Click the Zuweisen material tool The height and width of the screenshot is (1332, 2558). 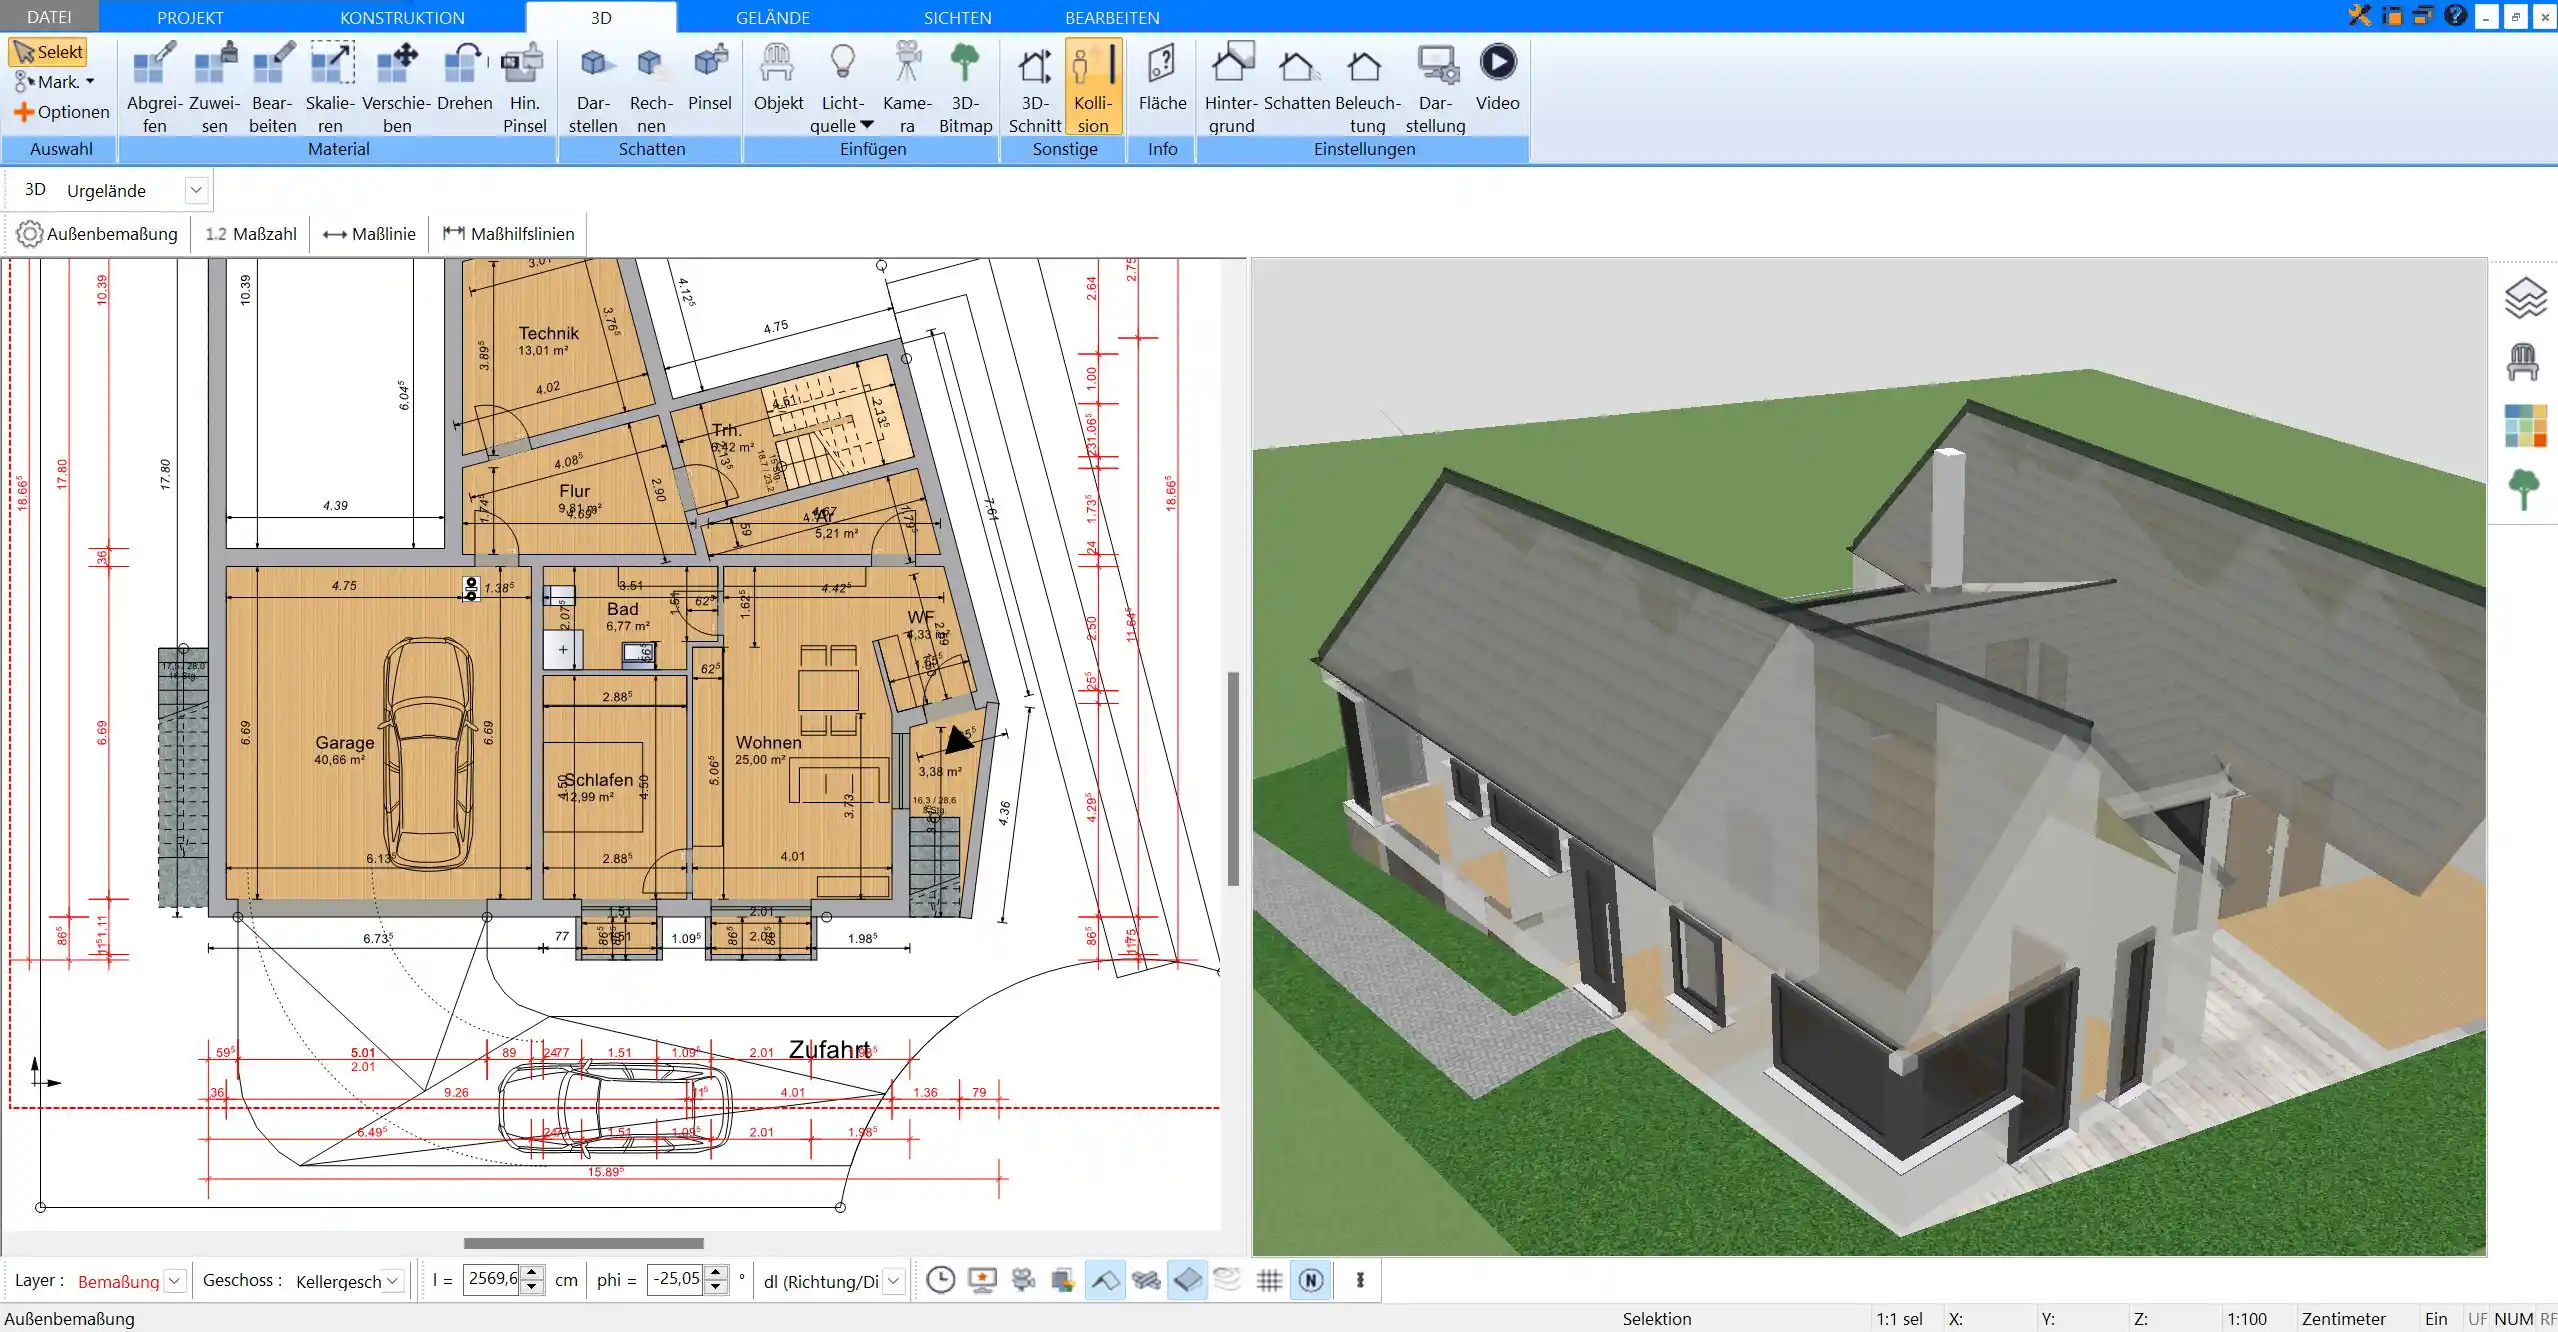[214, 88]
